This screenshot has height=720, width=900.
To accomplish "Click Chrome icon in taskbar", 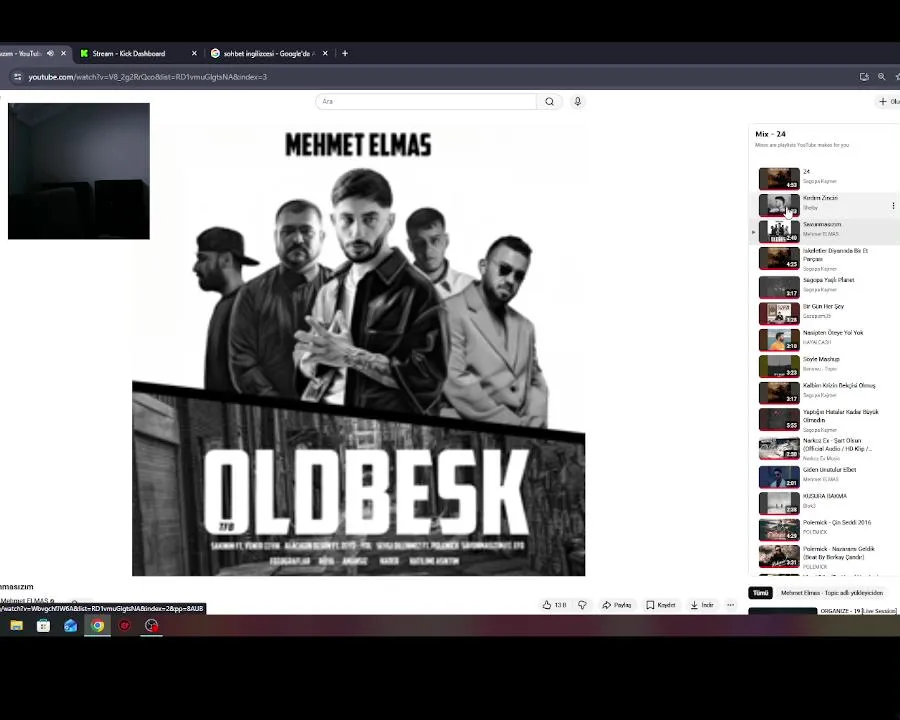I will pyautogui.click(x=98, y=625).
